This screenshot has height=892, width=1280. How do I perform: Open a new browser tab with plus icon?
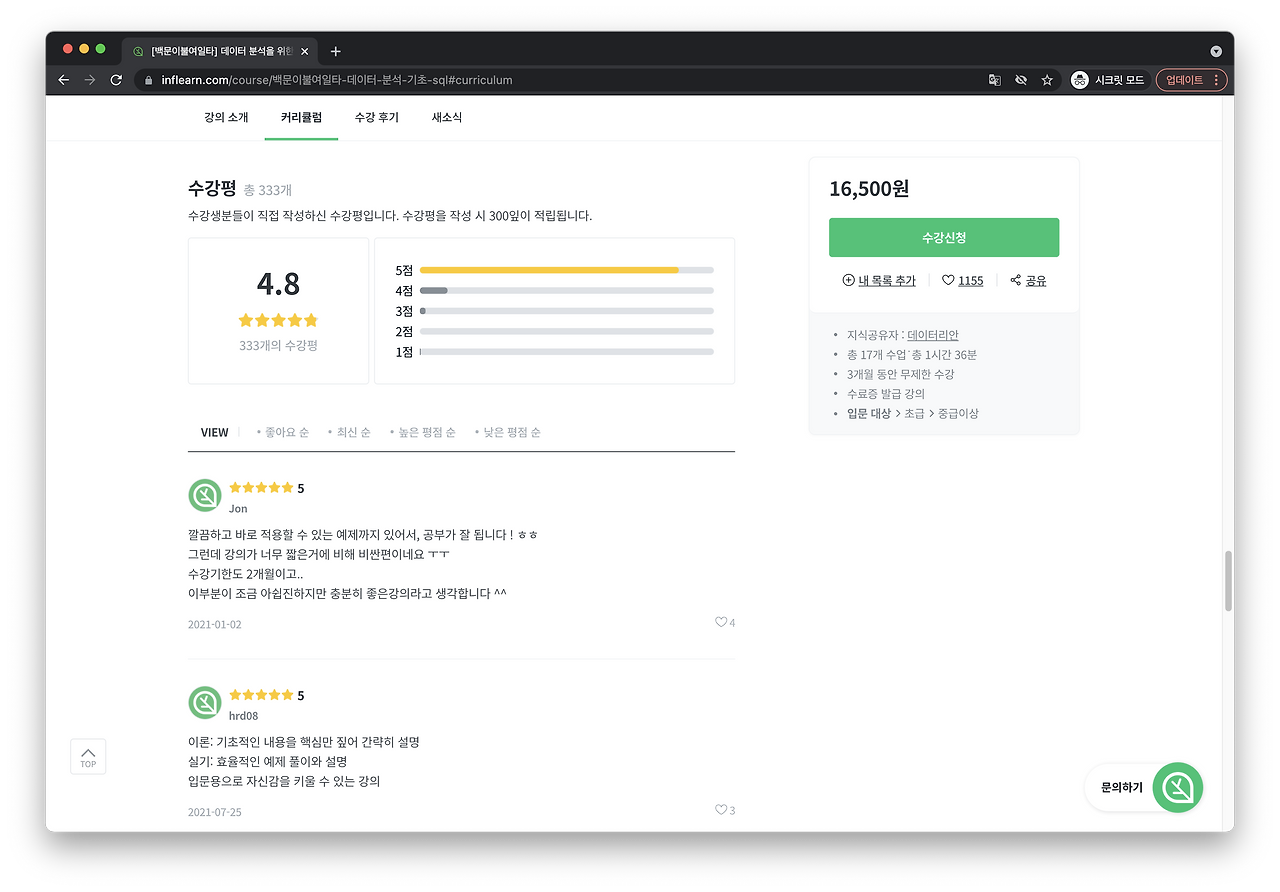(x=335, y=51)
